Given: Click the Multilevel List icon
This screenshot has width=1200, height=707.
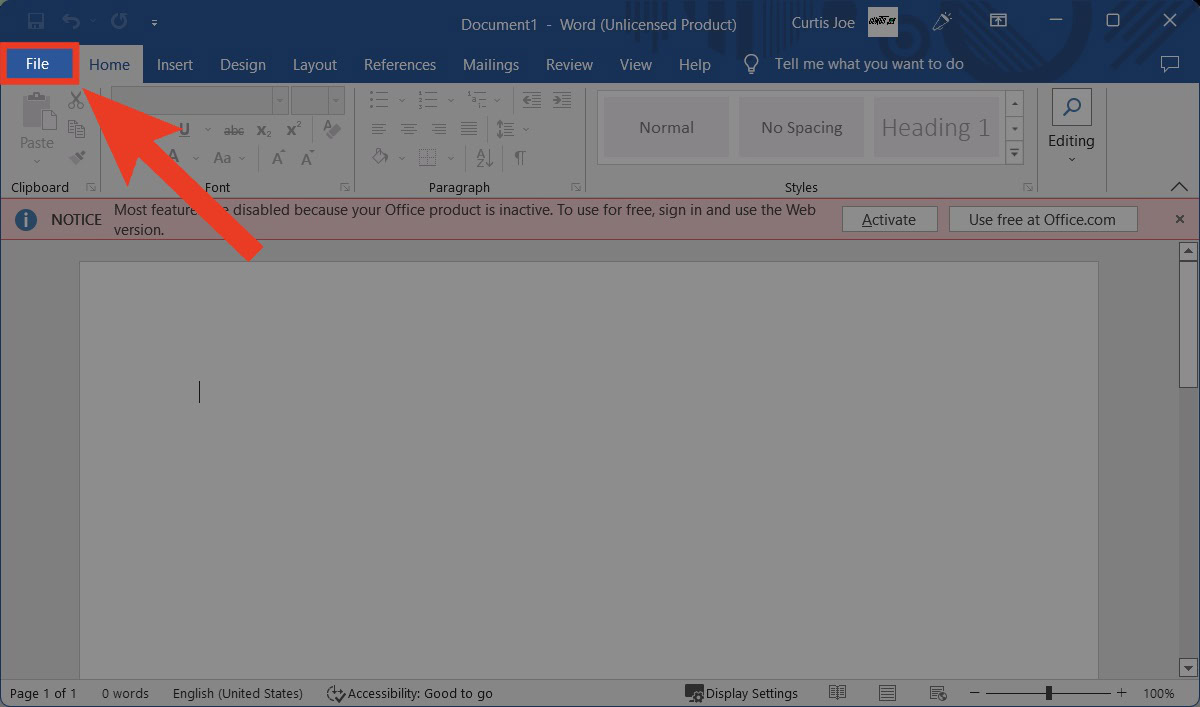Looking at the screenshot, I should pos(477,100).
